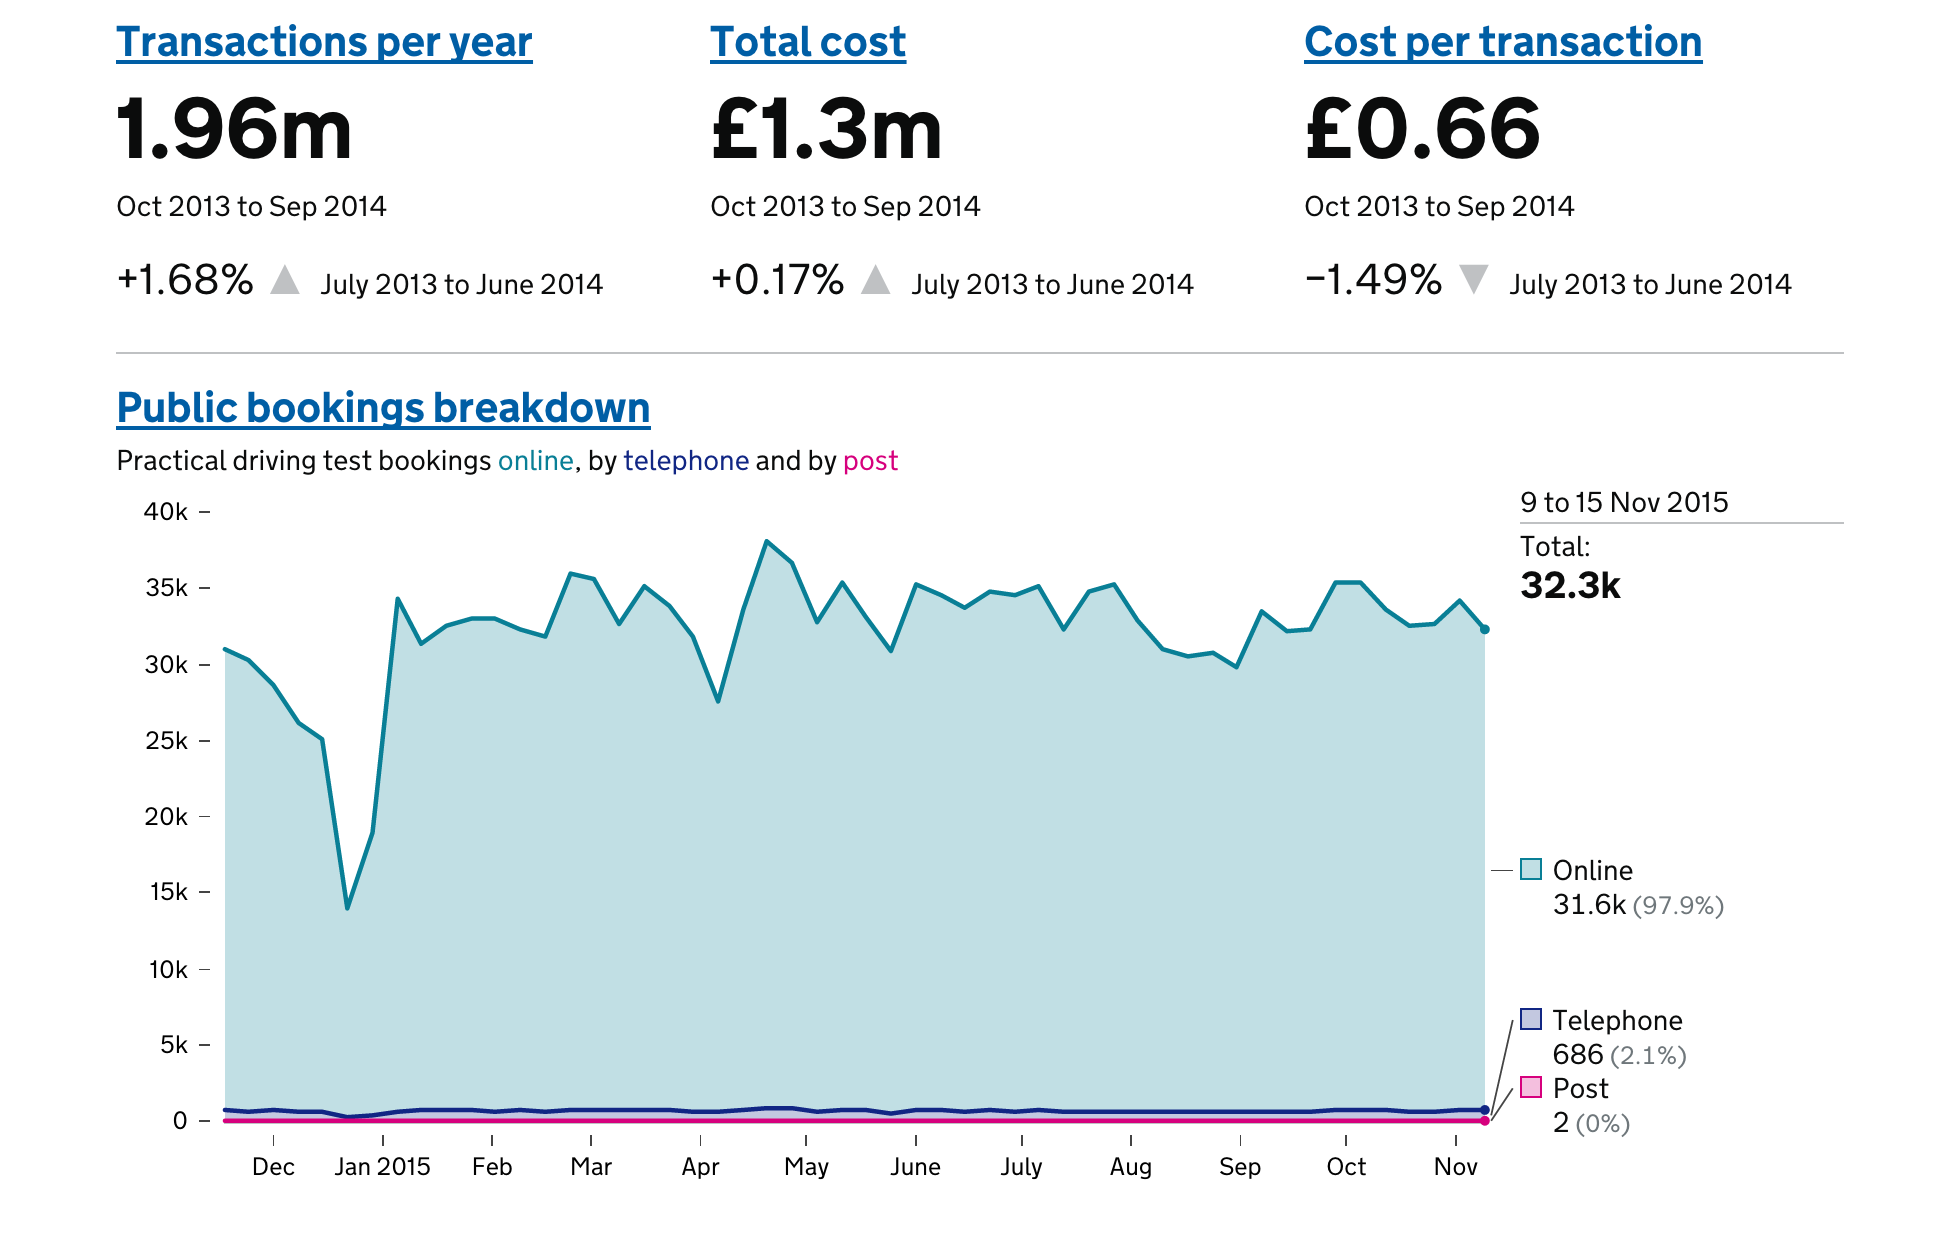
Task: Click the Jan 2015 axis label
Action: [x=382, y=1167]
